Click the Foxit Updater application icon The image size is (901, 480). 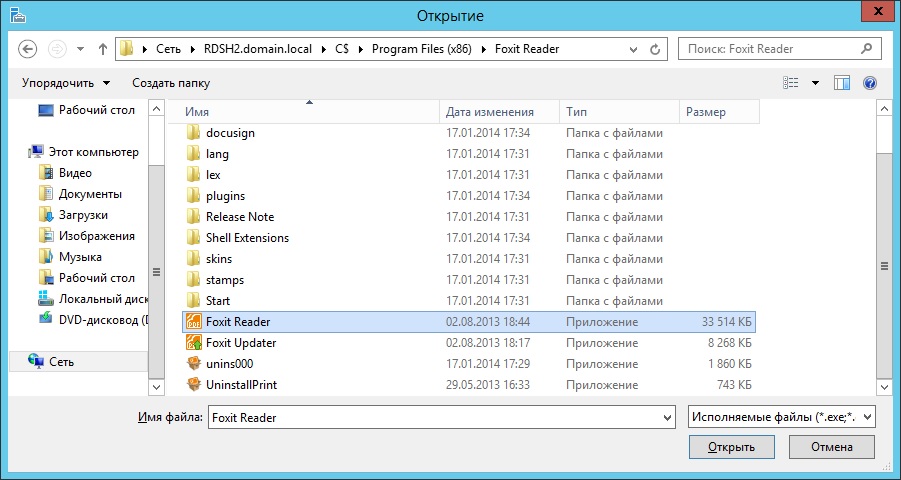(x=194, y=343)
